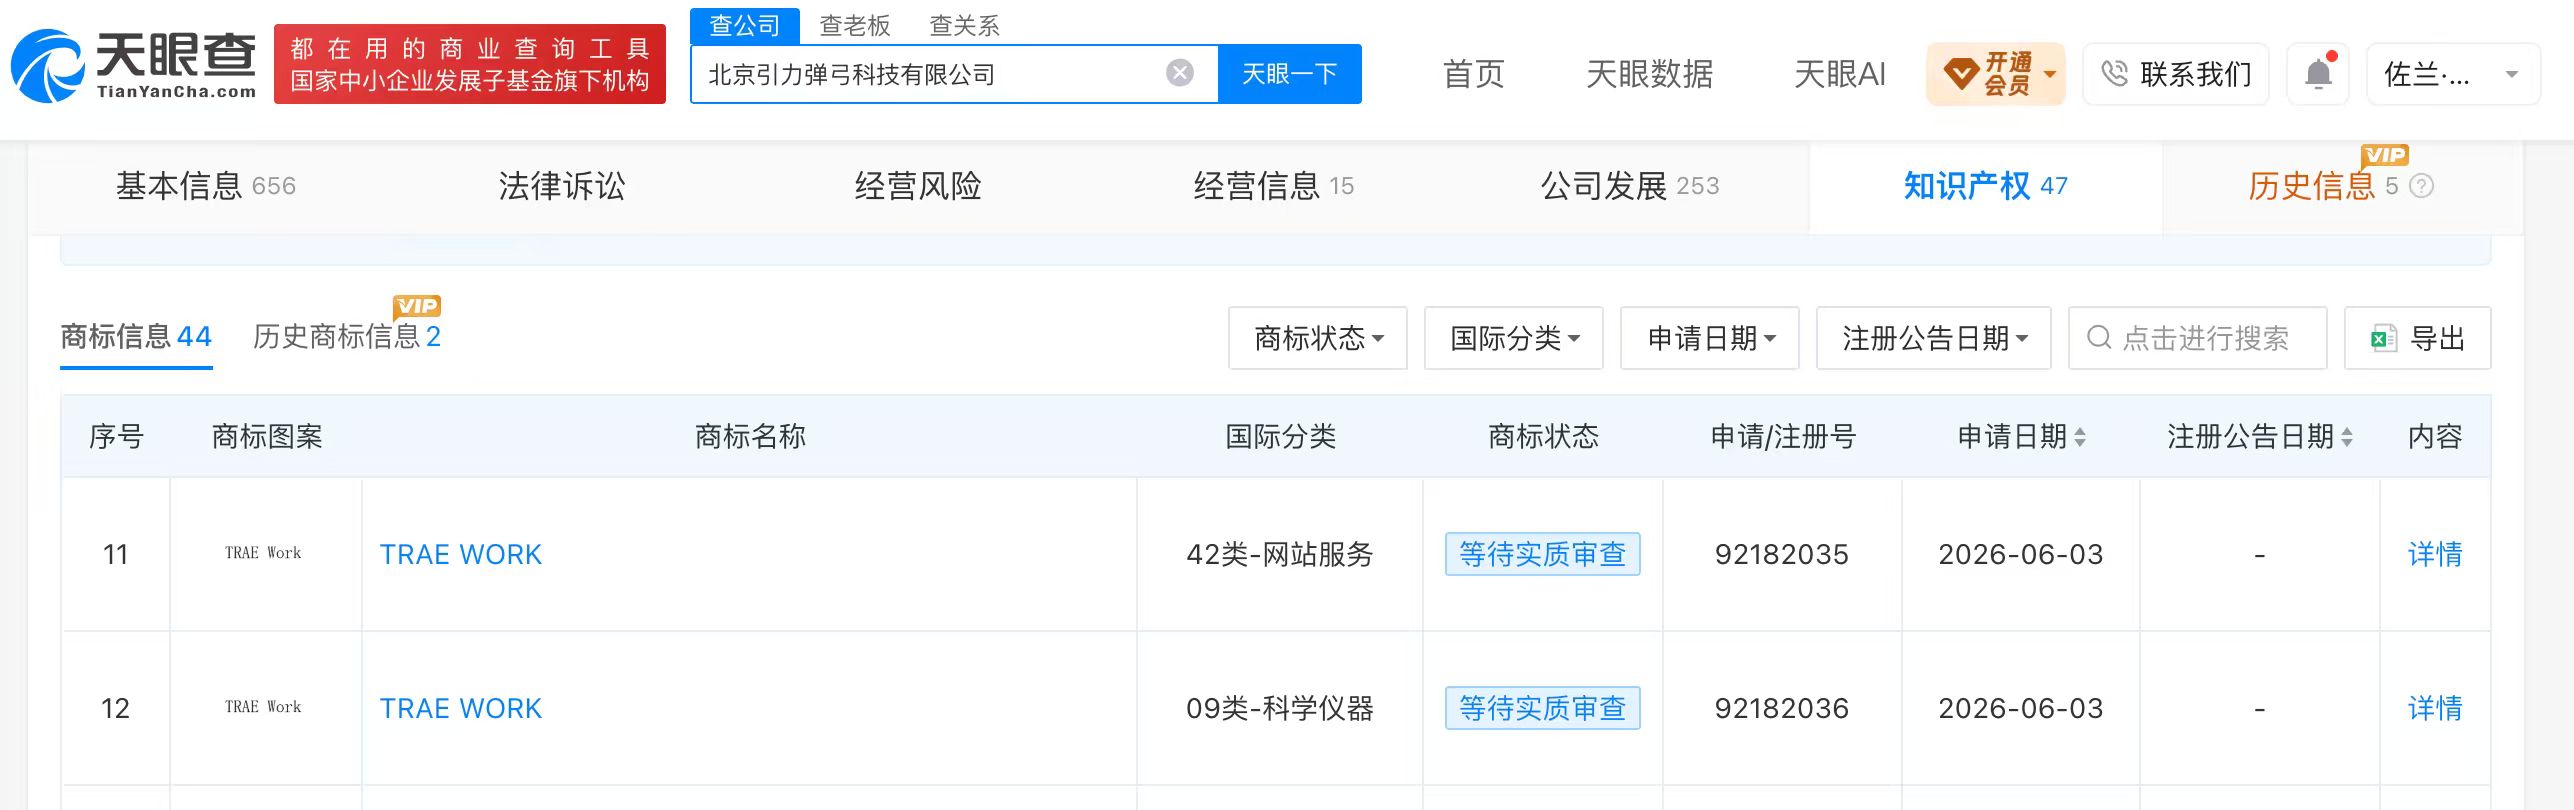Screen dimensions: 2574x810
Task: Click the 商标图案 column header
Action: pyautogui.click(x=267, y=437)
